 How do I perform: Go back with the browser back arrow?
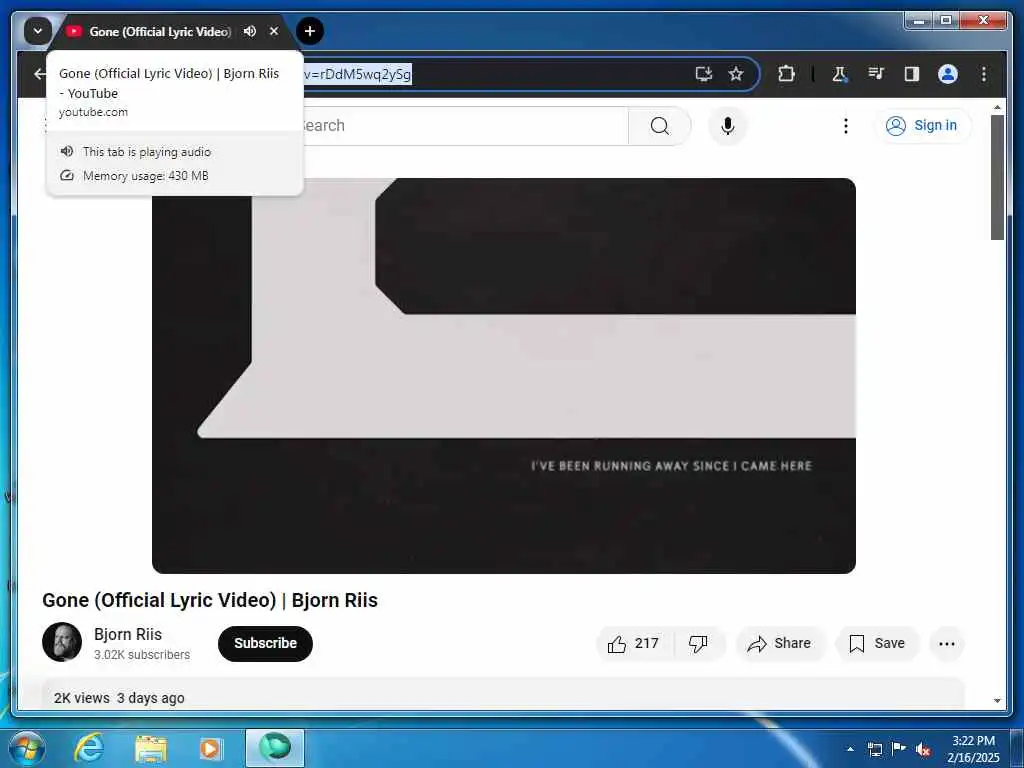[39, 74]
